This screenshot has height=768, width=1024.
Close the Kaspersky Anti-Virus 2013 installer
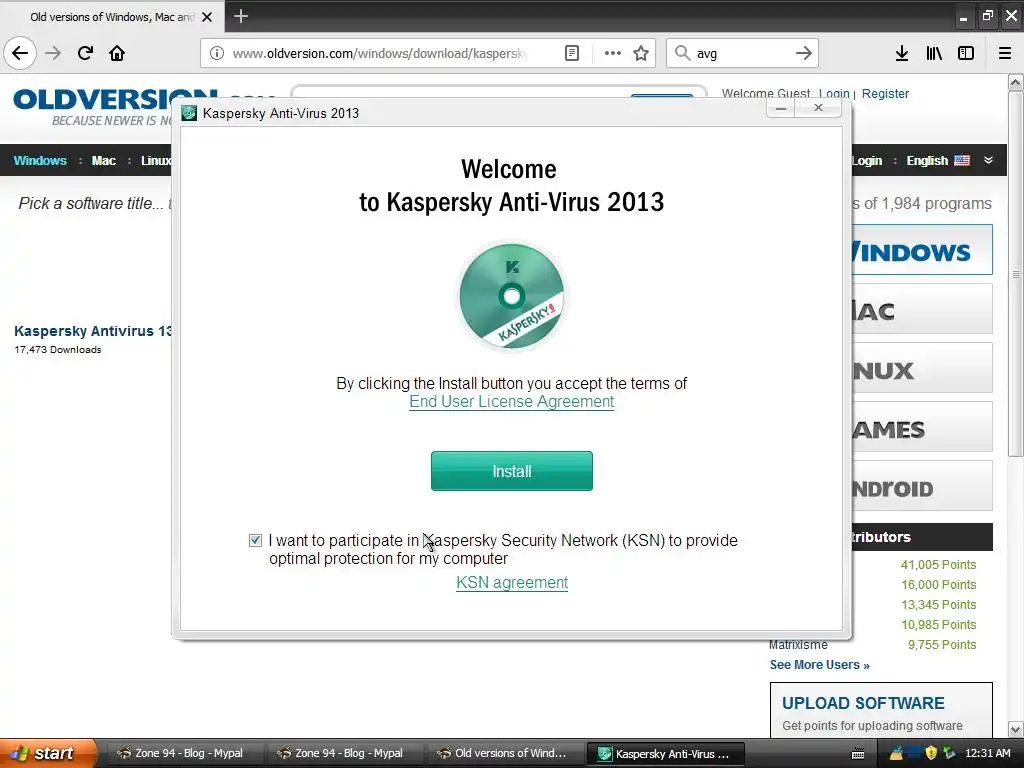click(818, 108)
